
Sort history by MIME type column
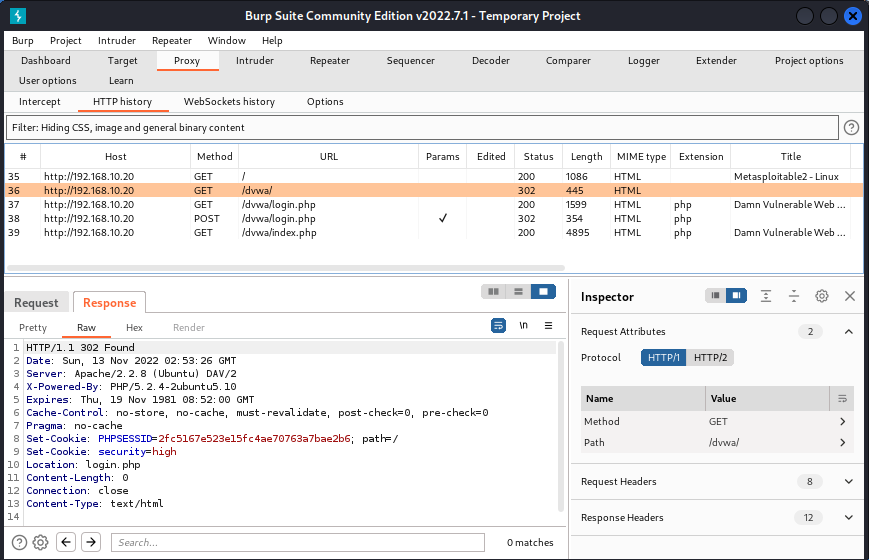[x=641, y=156]
